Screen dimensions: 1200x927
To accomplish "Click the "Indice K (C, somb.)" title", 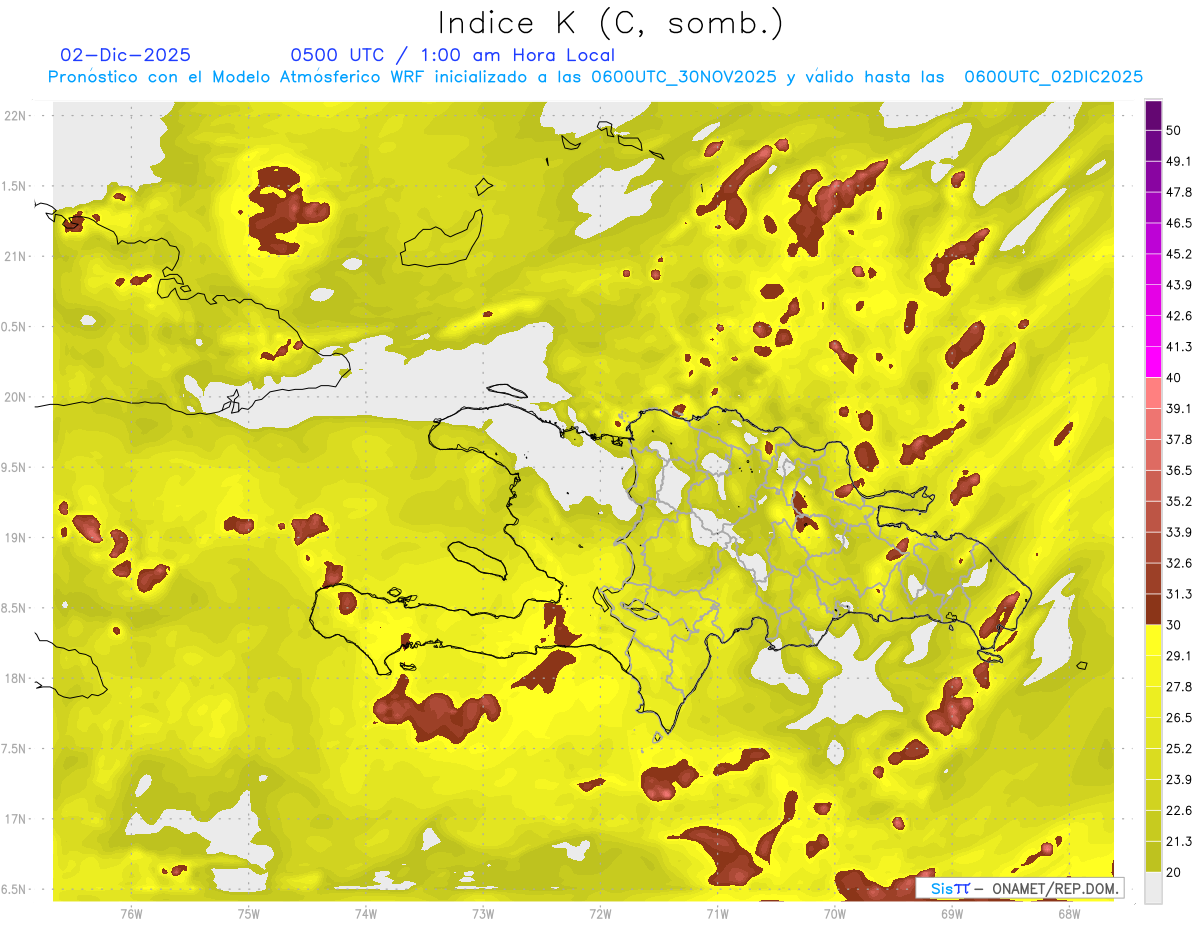I will [x=610, y=23].
